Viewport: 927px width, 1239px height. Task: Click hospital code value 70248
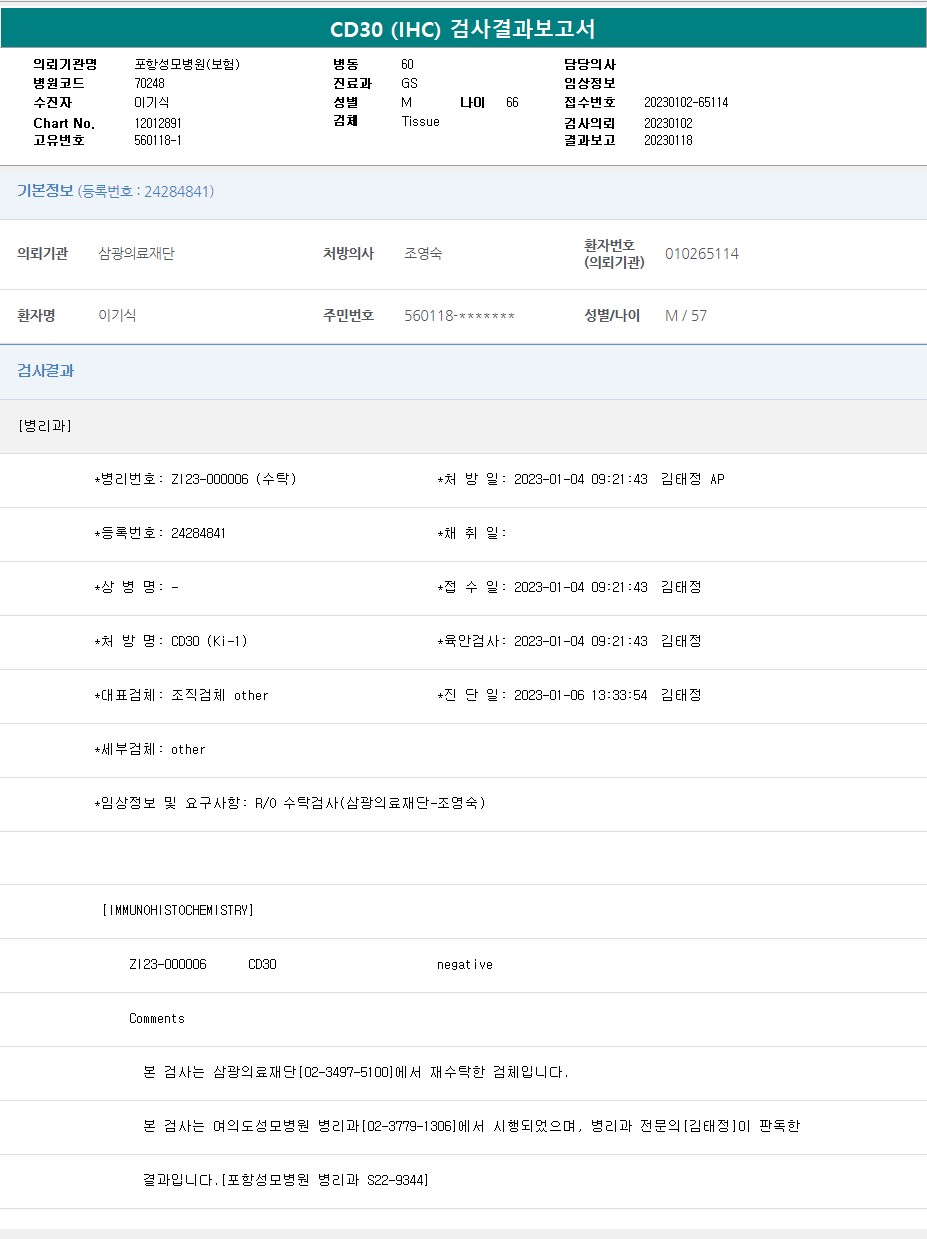(149, 83)
